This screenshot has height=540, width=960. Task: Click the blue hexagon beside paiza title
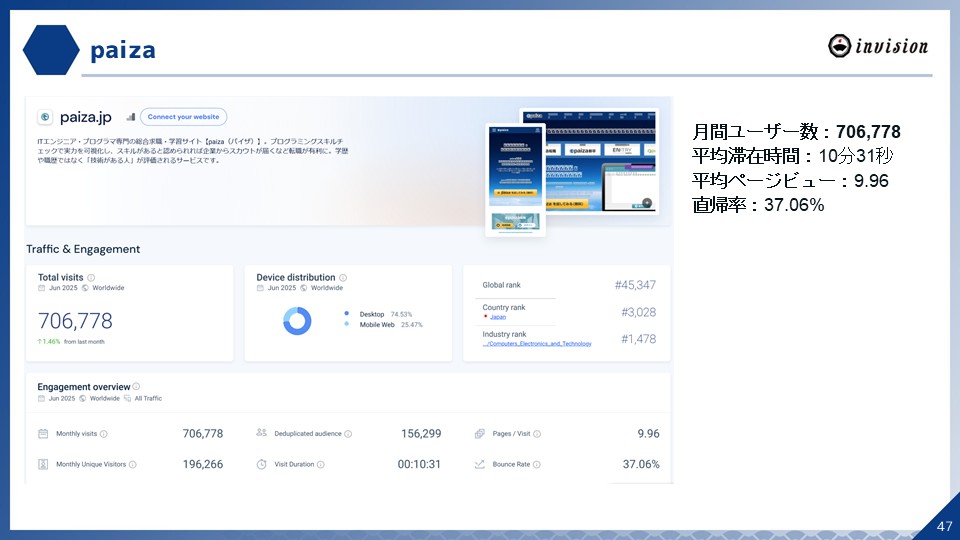[x=51, y=50]
